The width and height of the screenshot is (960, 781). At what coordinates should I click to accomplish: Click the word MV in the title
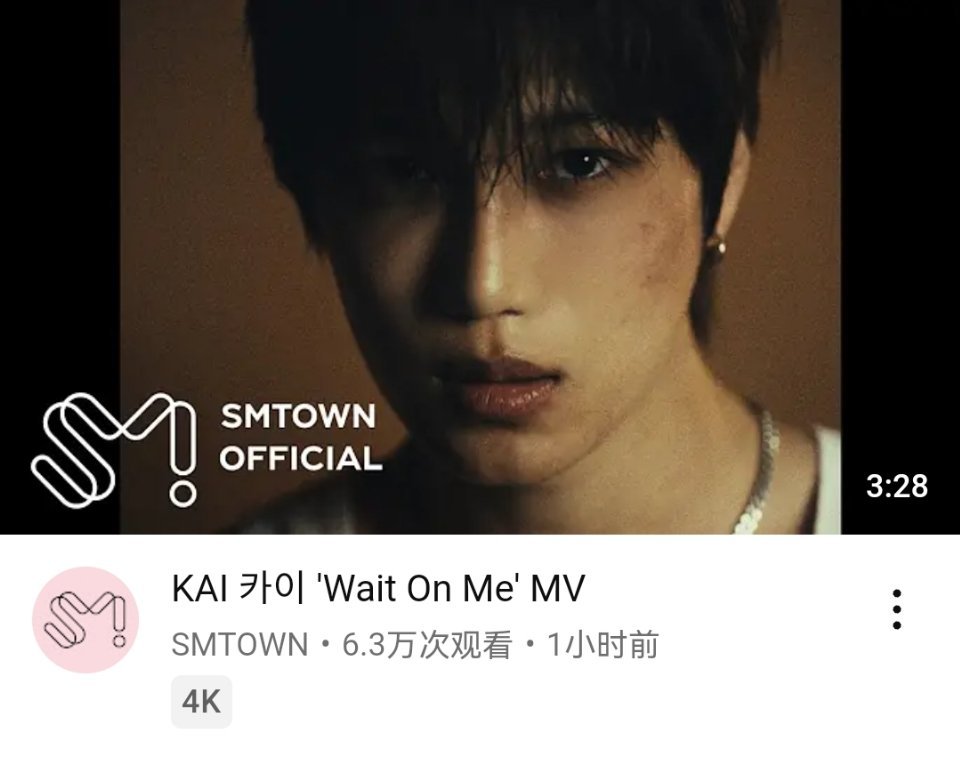[x=558, y=588]
